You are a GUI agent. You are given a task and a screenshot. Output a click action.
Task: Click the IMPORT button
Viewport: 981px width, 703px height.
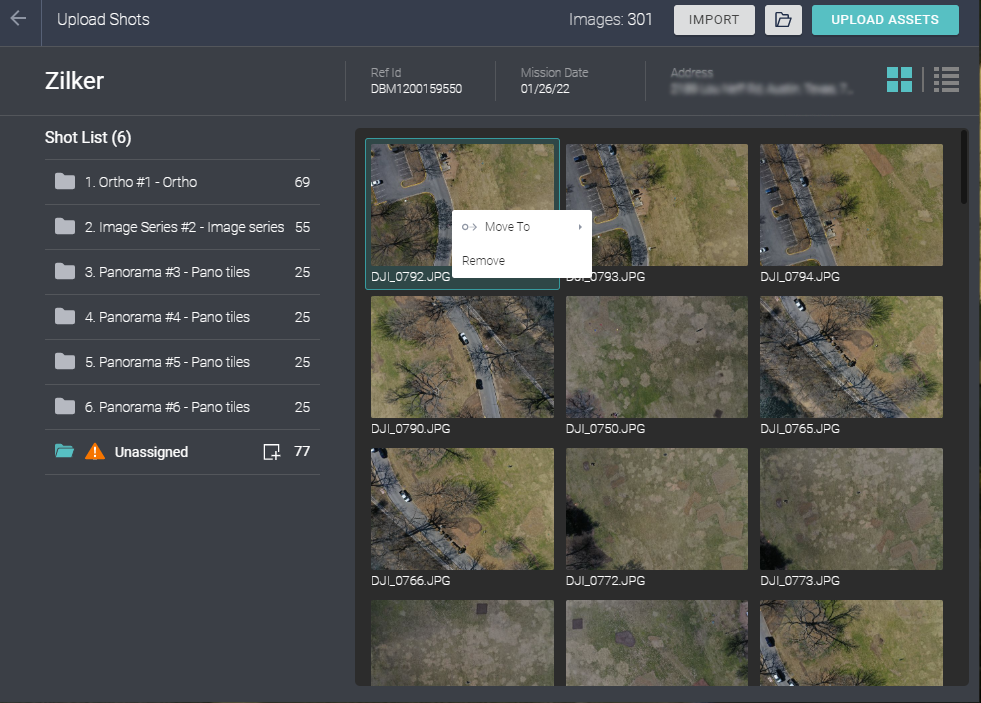coord(714,20)
